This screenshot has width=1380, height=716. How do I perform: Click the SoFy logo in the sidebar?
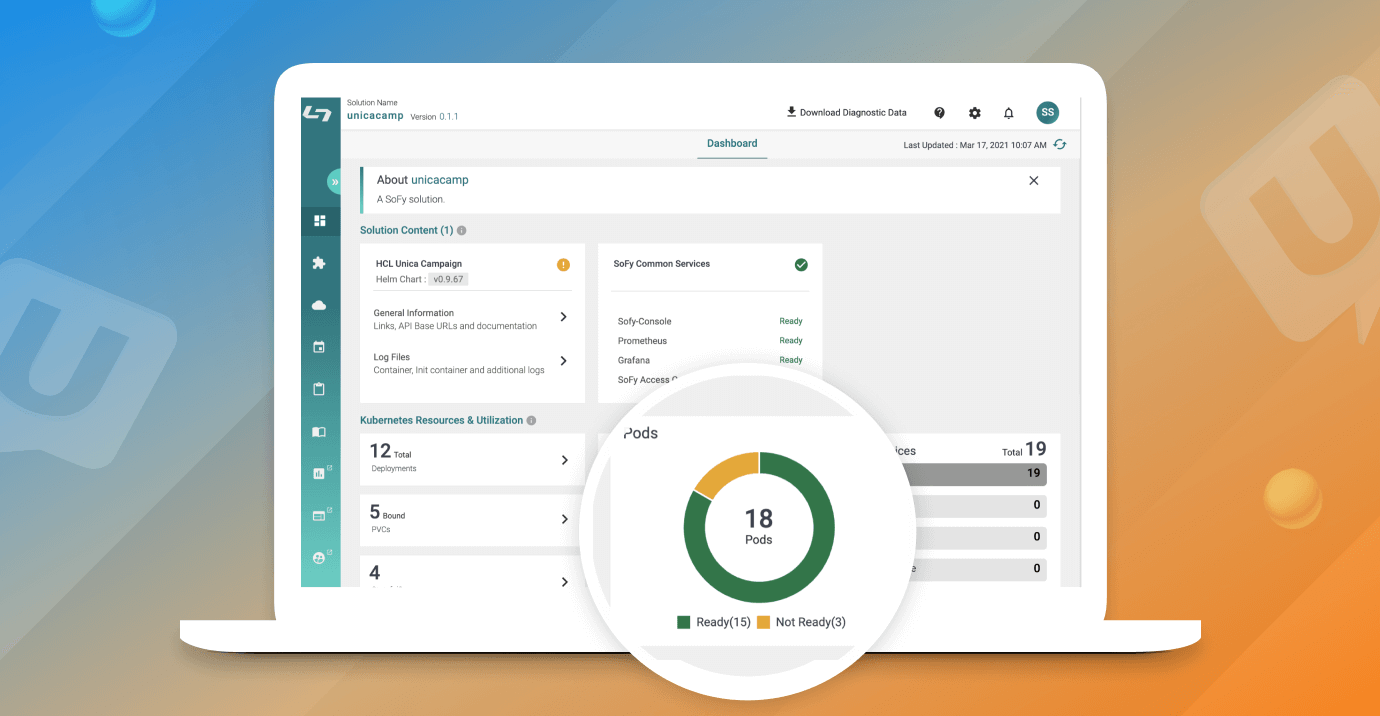click(317, 114)
